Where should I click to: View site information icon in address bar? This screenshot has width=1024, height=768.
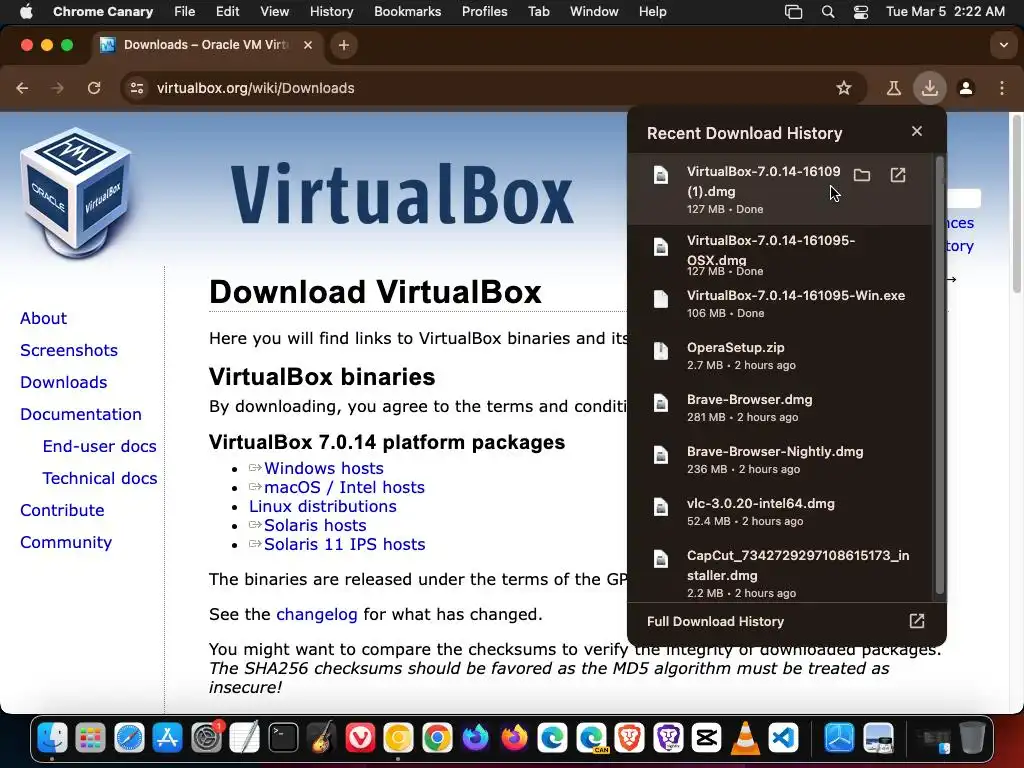tap(136, 88)
